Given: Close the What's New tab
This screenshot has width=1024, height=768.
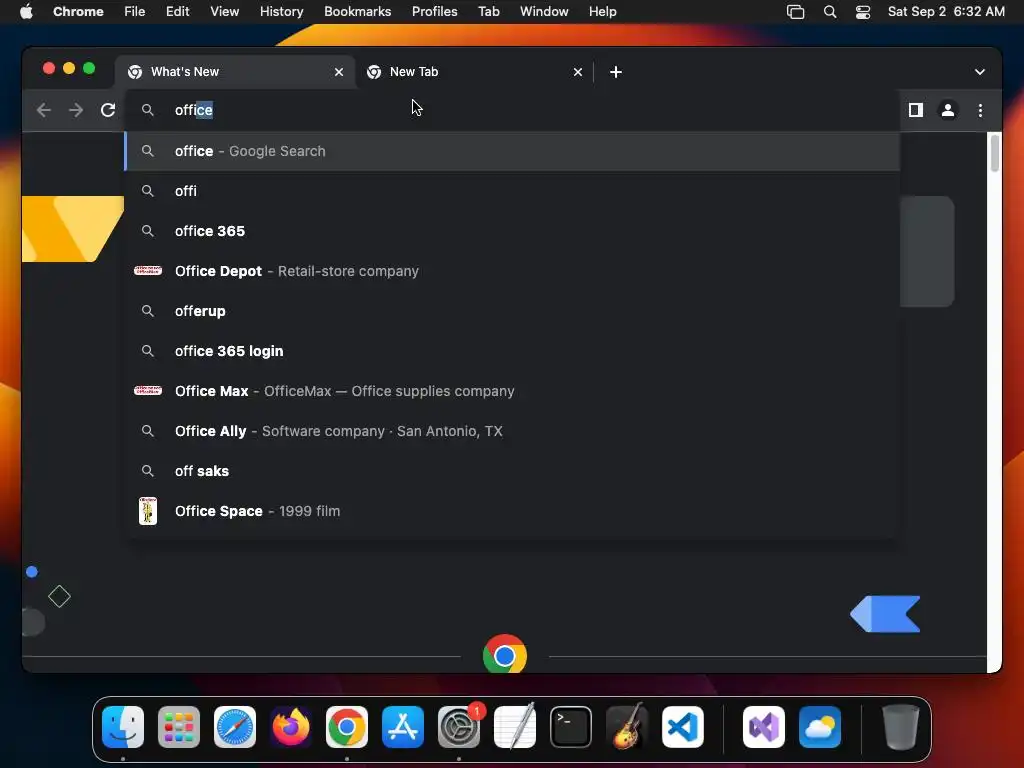Looking at the screenshot, I should click(339, 72).
